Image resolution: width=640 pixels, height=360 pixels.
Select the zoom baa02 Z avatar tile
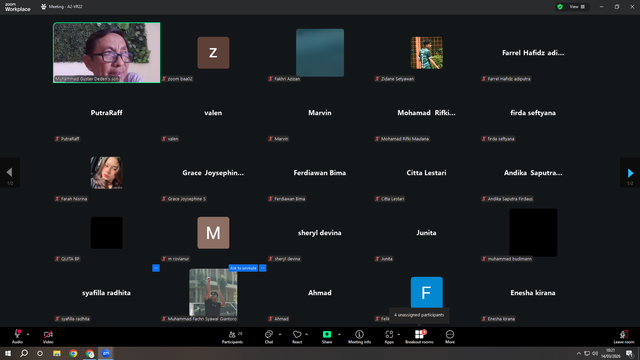(x=213, y=53)
